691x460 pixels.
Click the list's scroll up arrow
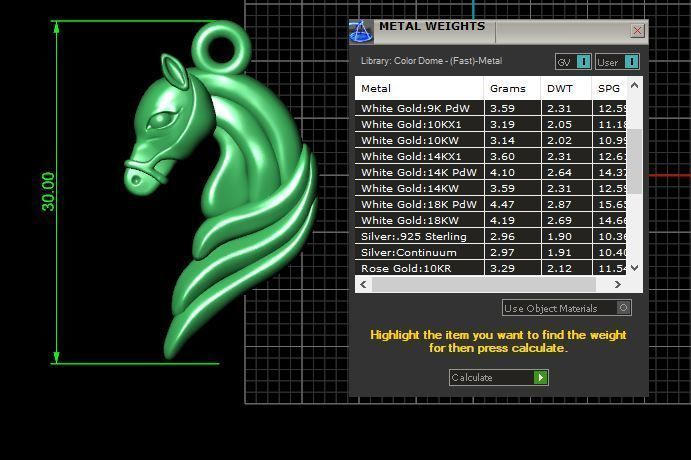point(635,85)
